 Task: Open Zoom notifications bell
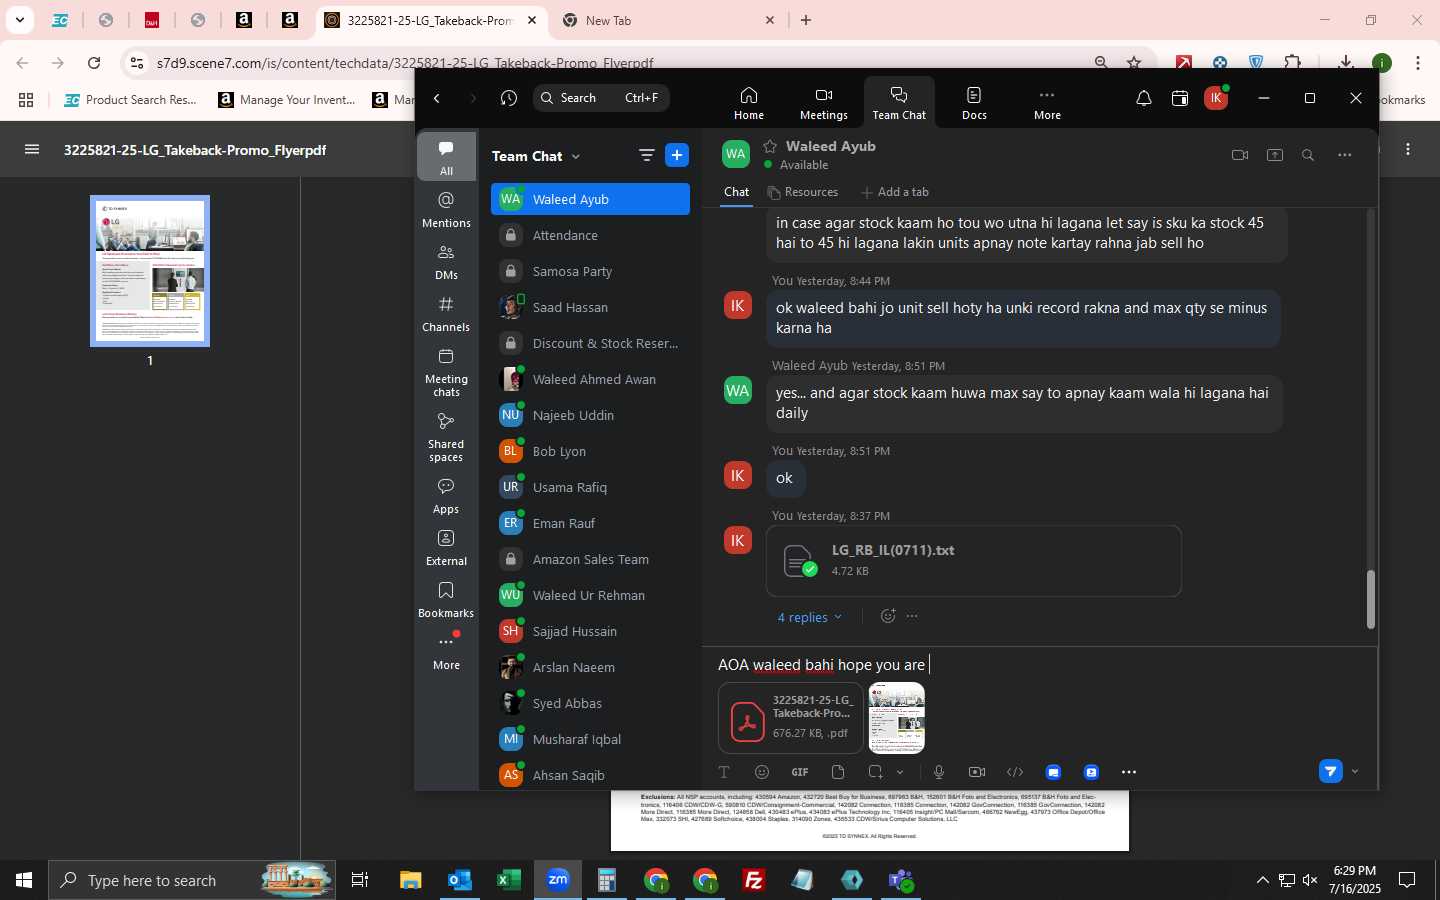1143,98
